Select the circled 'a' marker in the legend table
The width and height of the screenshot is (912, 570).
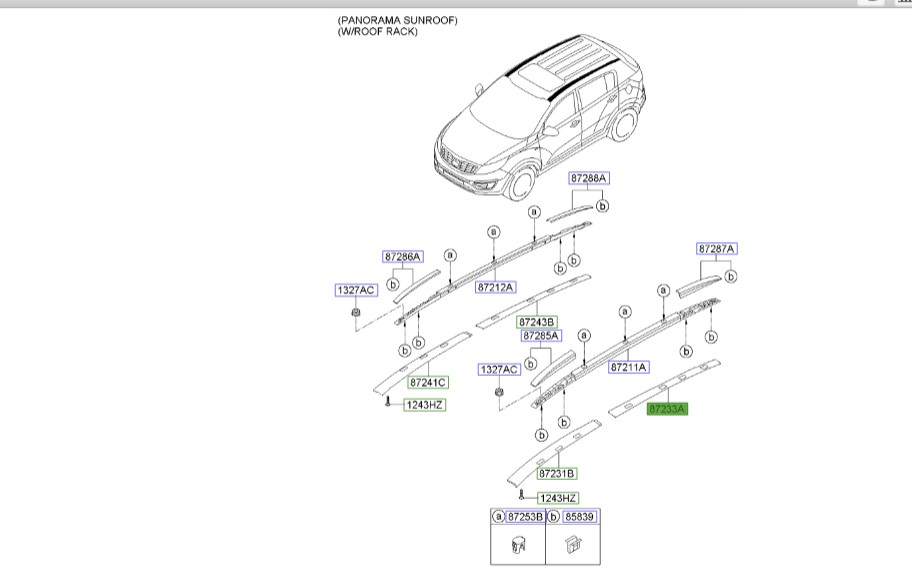click(498, 517)
